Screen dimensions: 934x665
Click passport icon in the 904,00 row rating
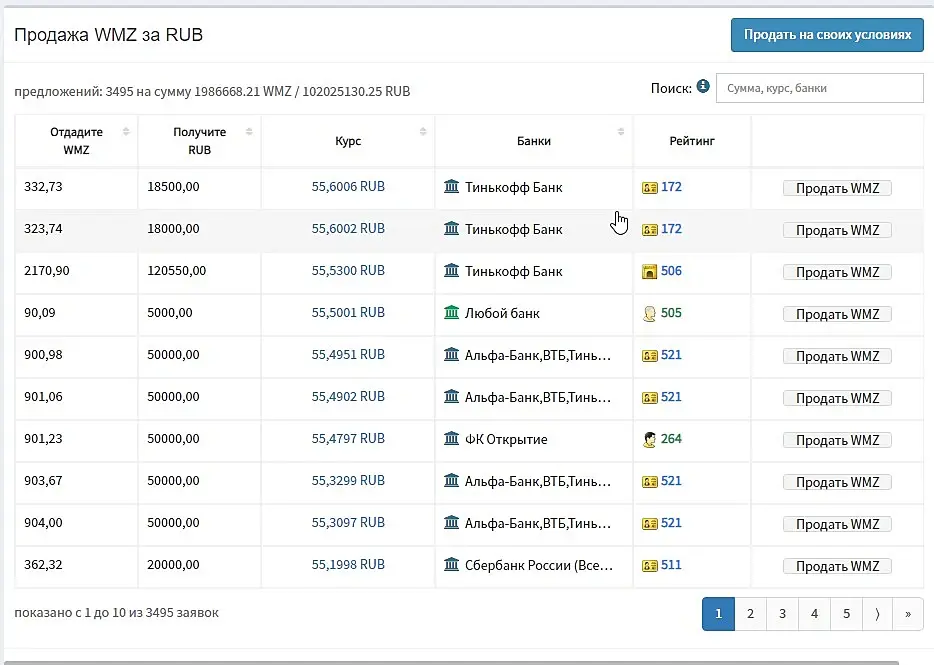(649, 524)
